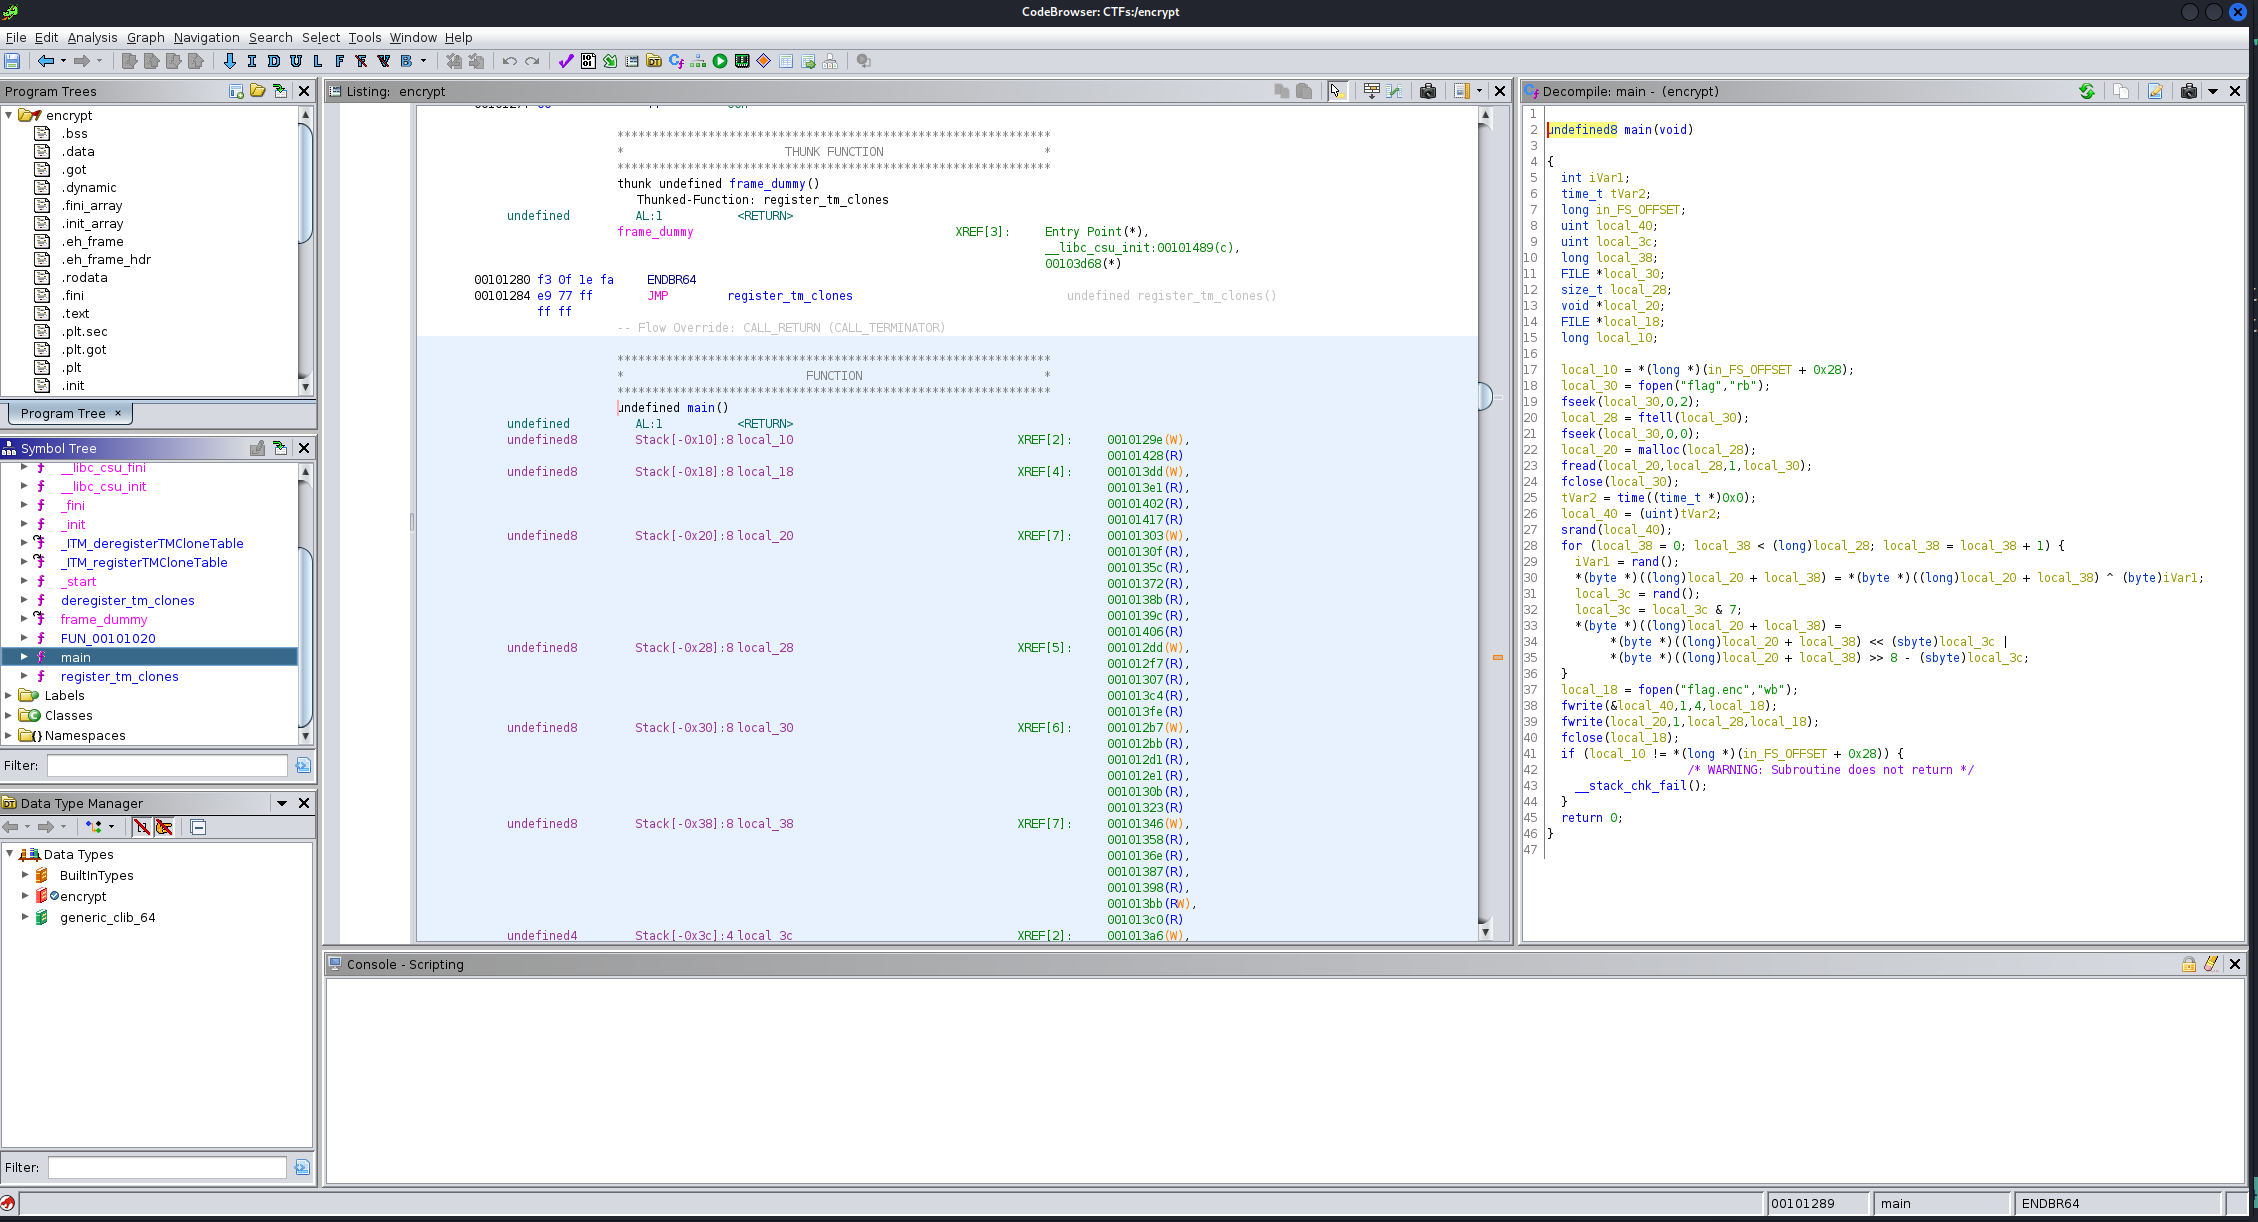Open the Listing field format dropdown arrow
Screen dimensions: 2258x1222
point(1479,91)
